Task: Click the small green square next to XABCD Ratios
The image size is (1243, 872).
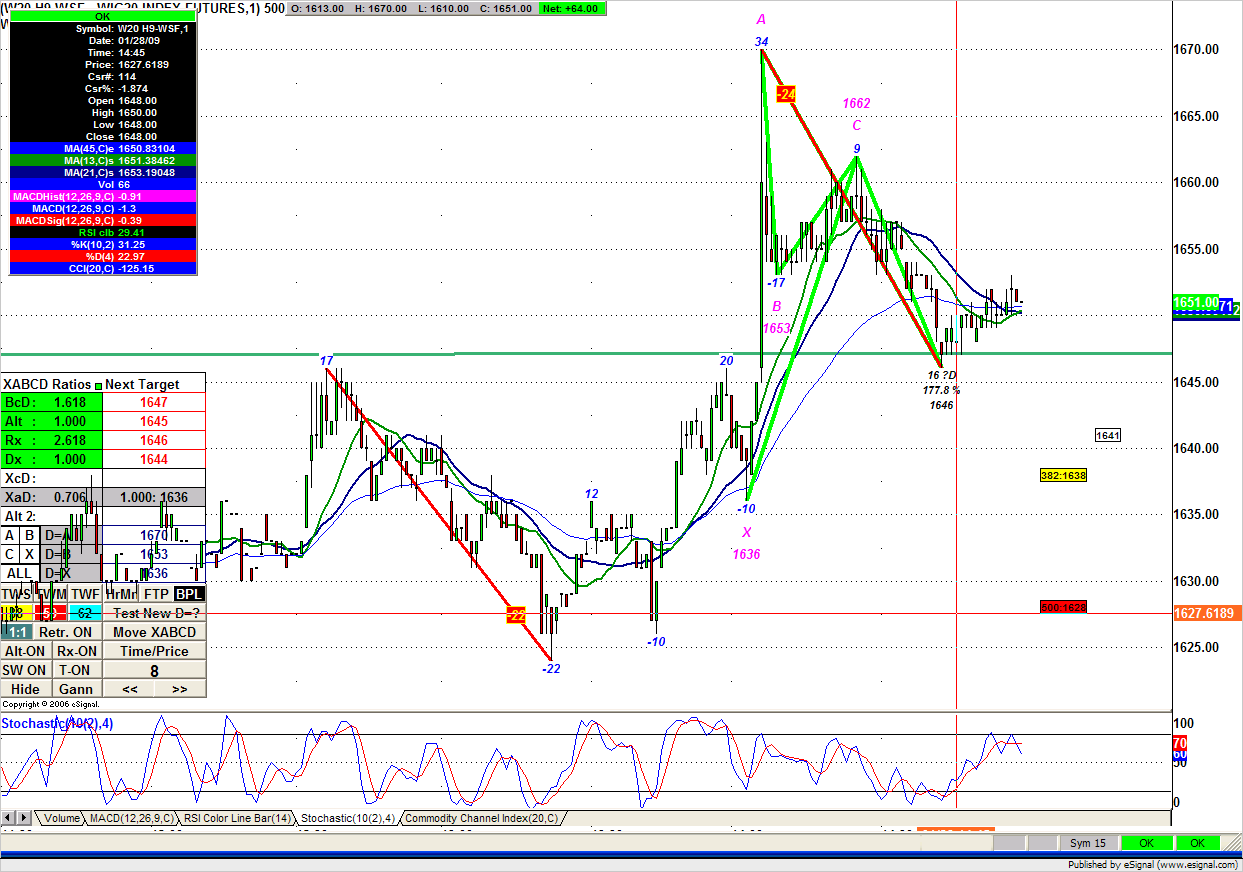Action: (98, 385)
